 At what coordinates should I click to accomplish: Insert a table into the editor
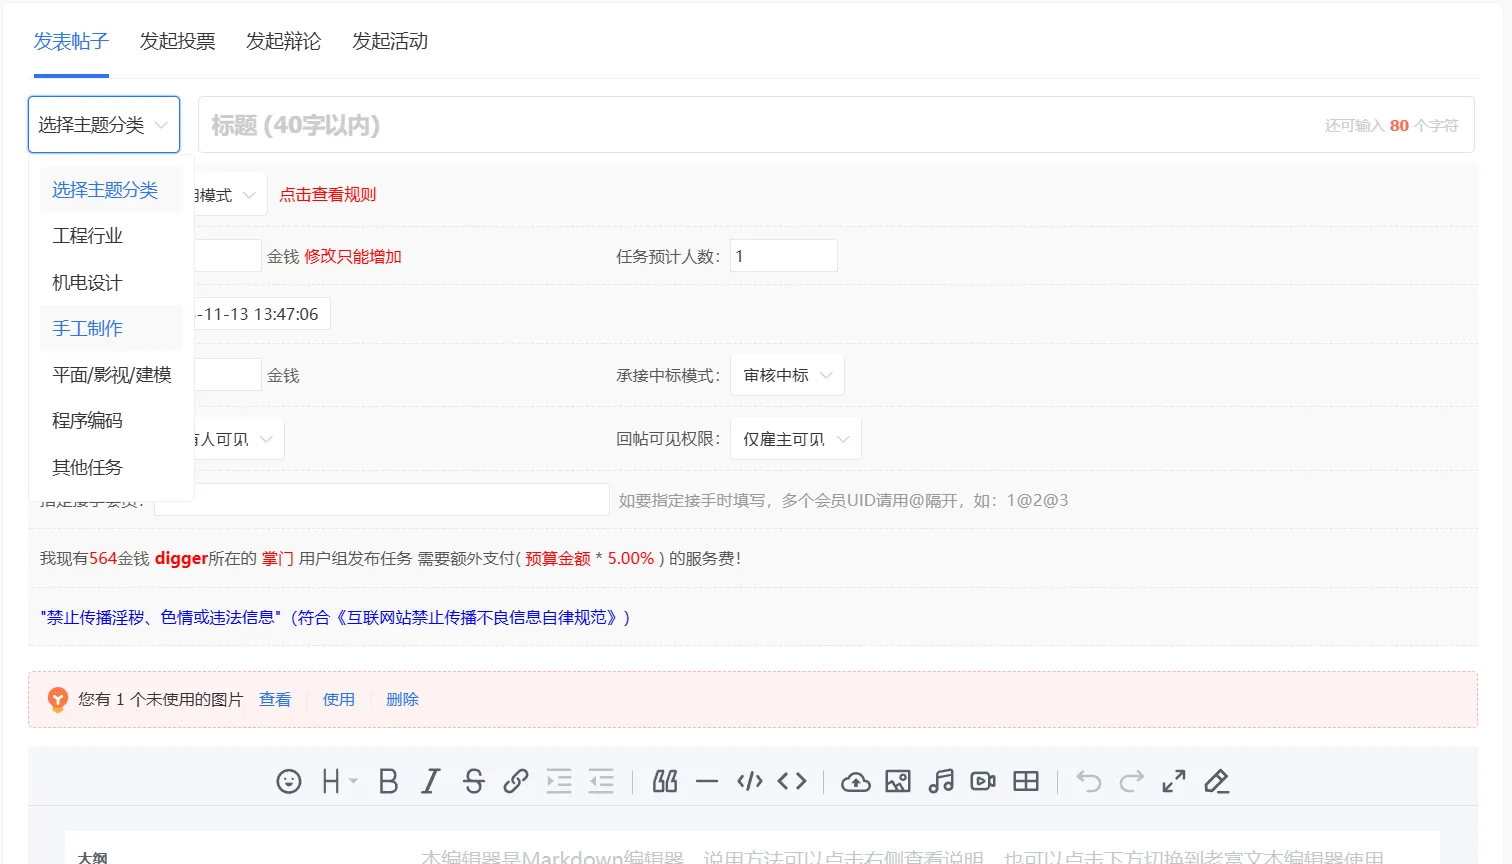[x=1026, y=781]
